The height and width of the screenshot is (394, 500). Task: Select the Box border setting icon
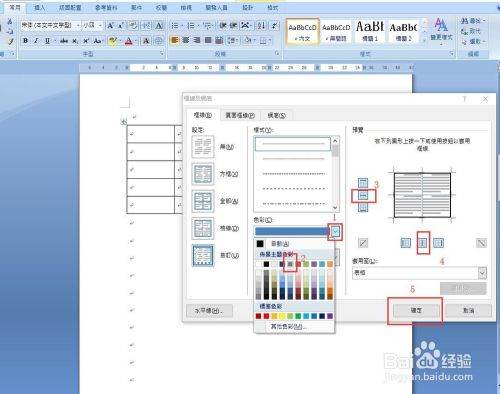click(203, 174)
